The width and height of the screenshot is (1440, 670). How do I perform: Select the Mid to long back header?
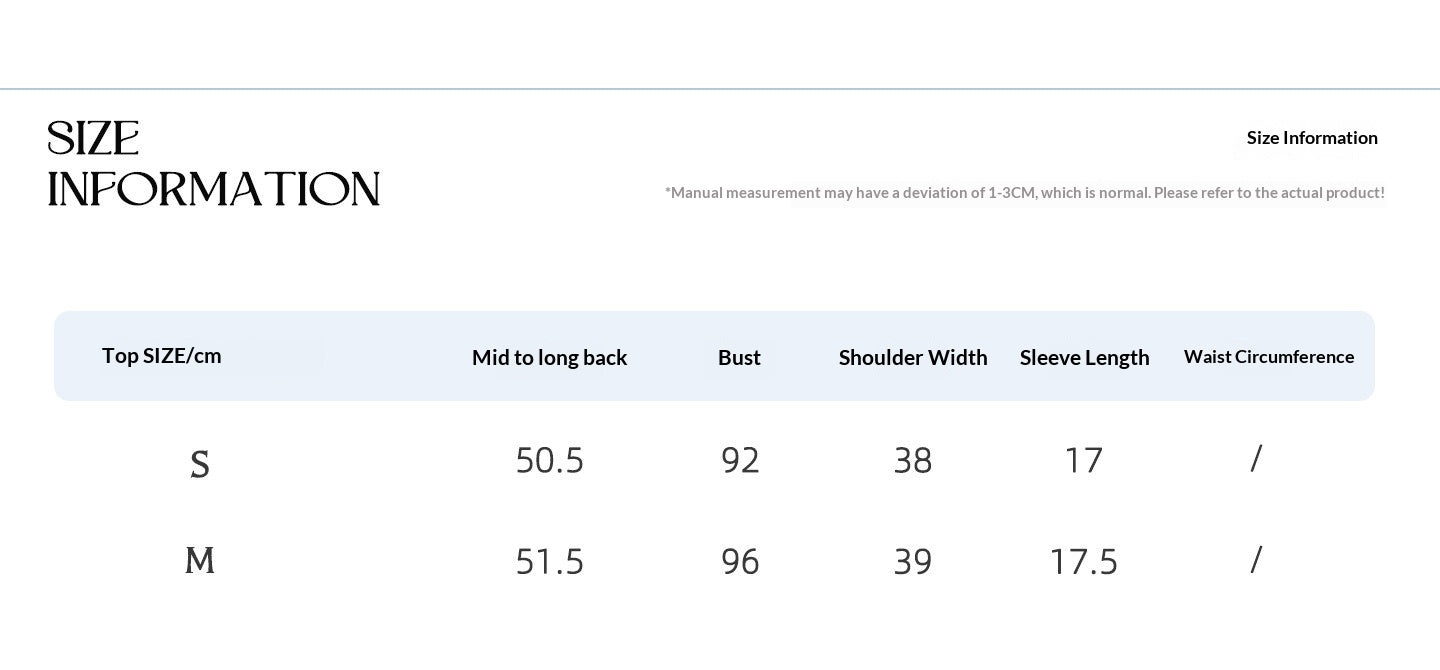pos(550,357)
